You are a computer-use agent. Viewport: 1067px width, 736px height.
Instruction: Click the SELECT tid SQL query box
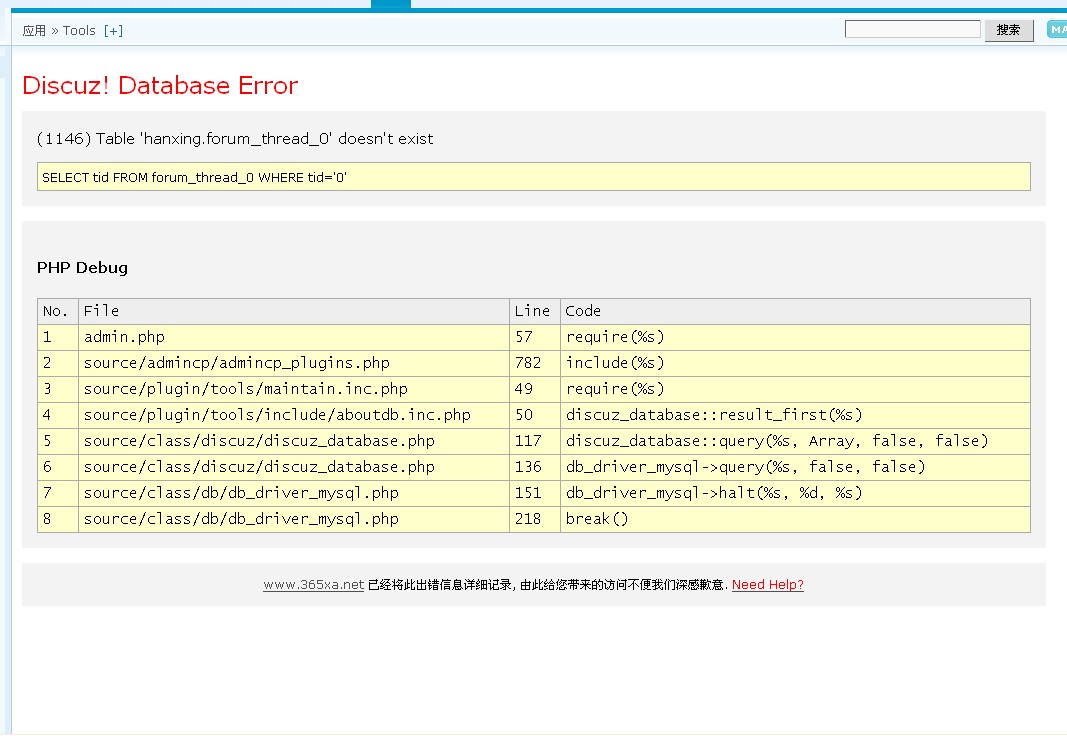point(534,177)
